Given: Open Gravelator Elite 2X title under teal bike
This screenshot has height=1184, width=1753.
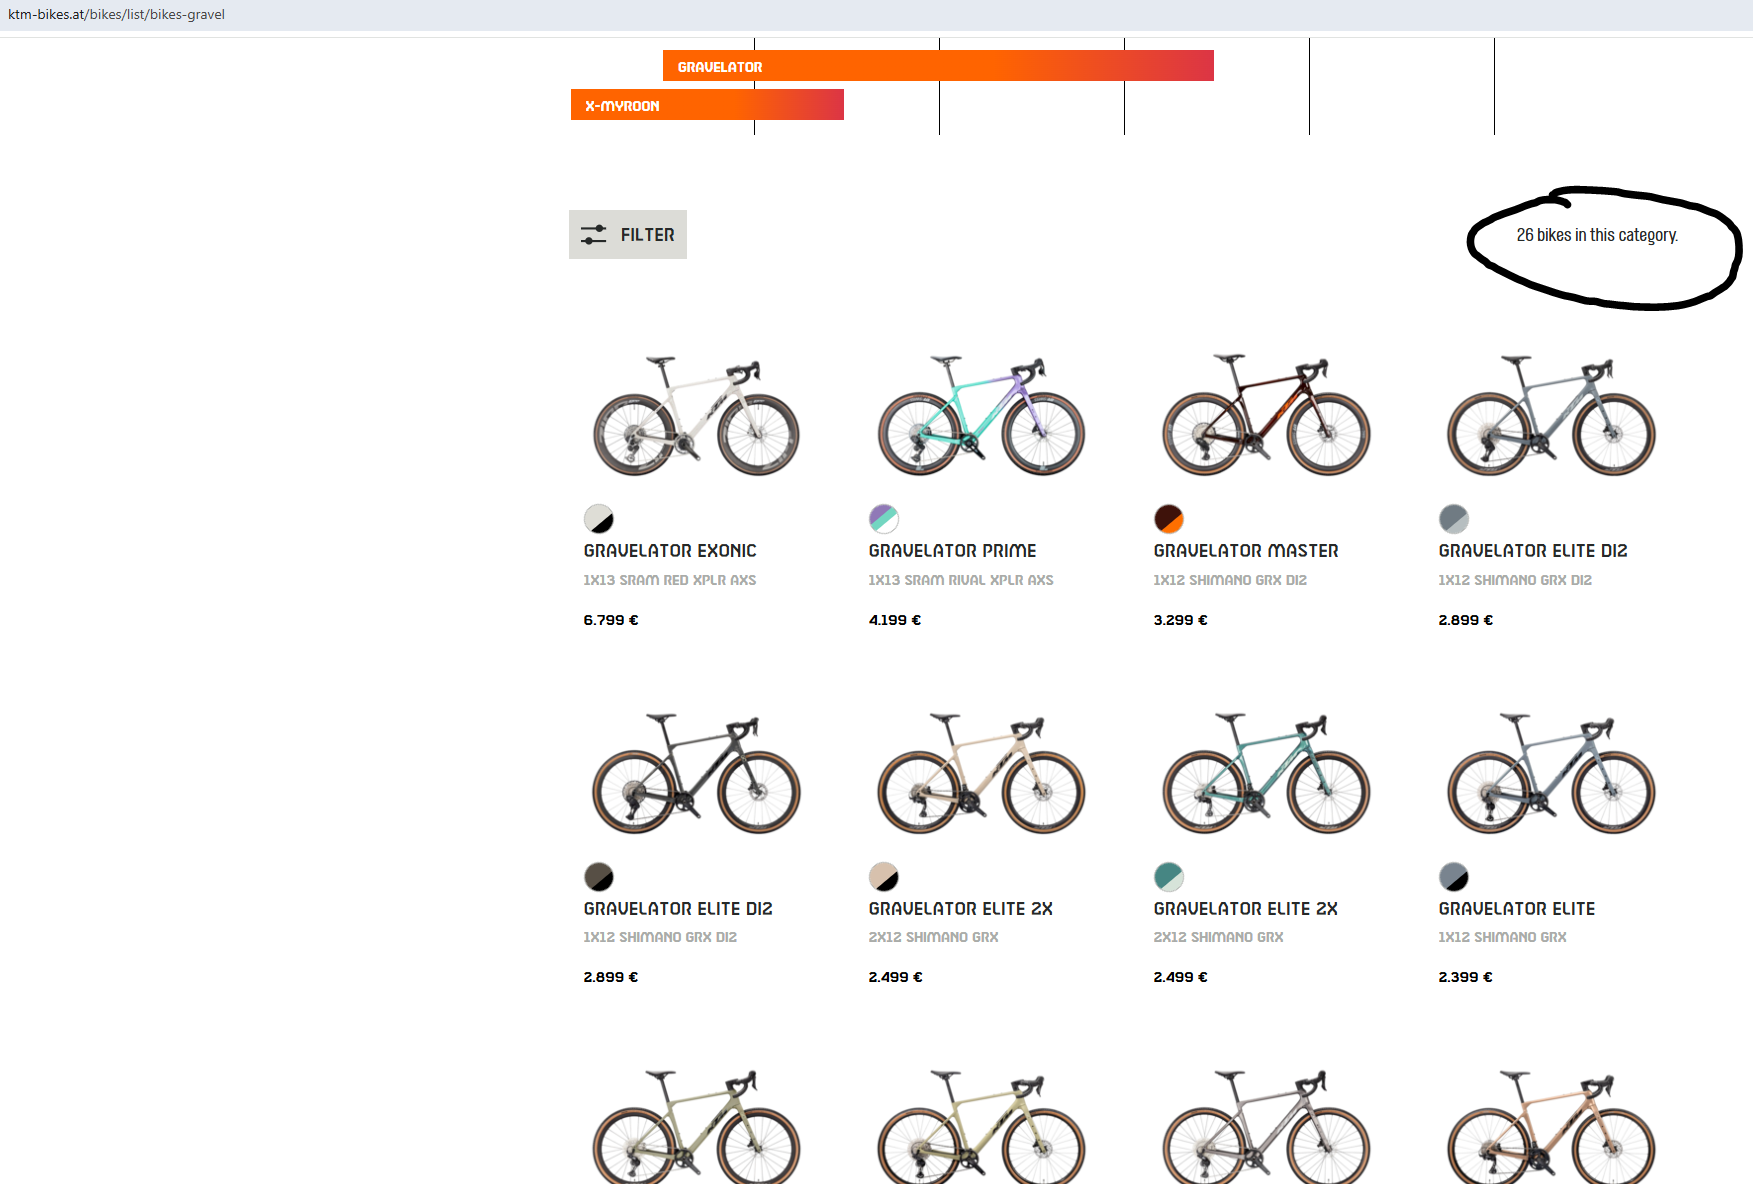Looking at the screenshot, I should pyautogui.click(x=1246, y=909).
